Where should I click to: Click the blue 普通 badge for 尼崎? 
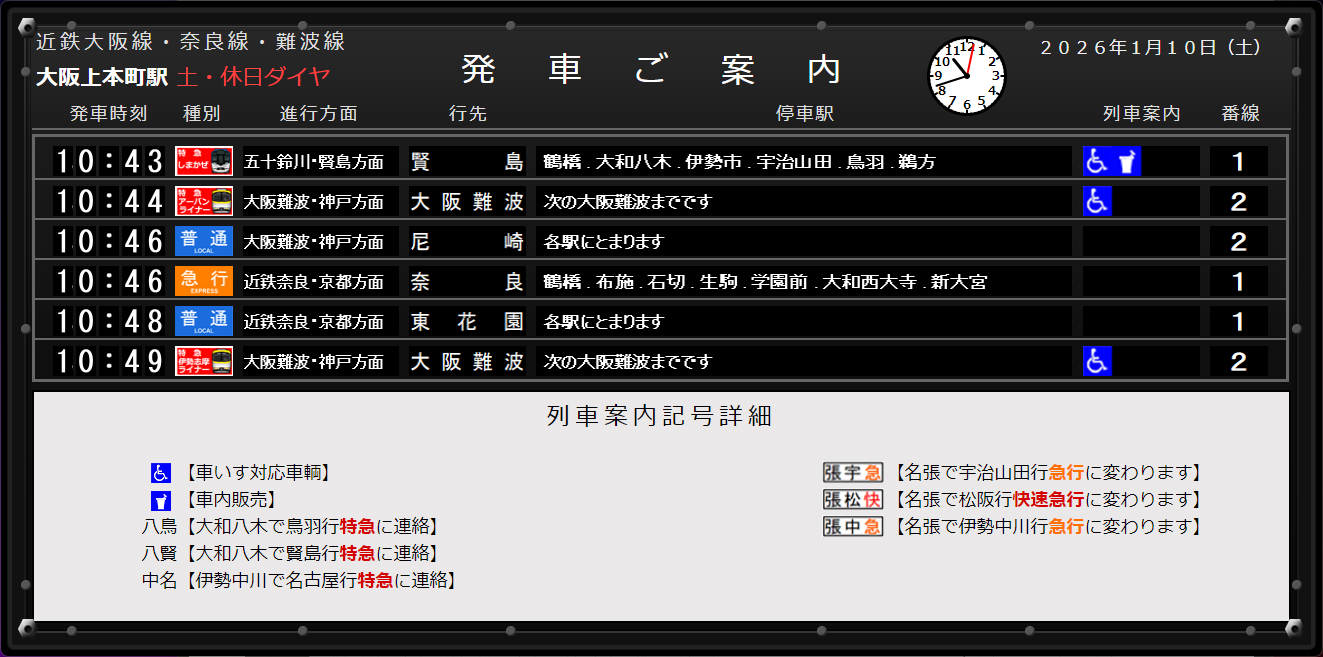point(204,241)
